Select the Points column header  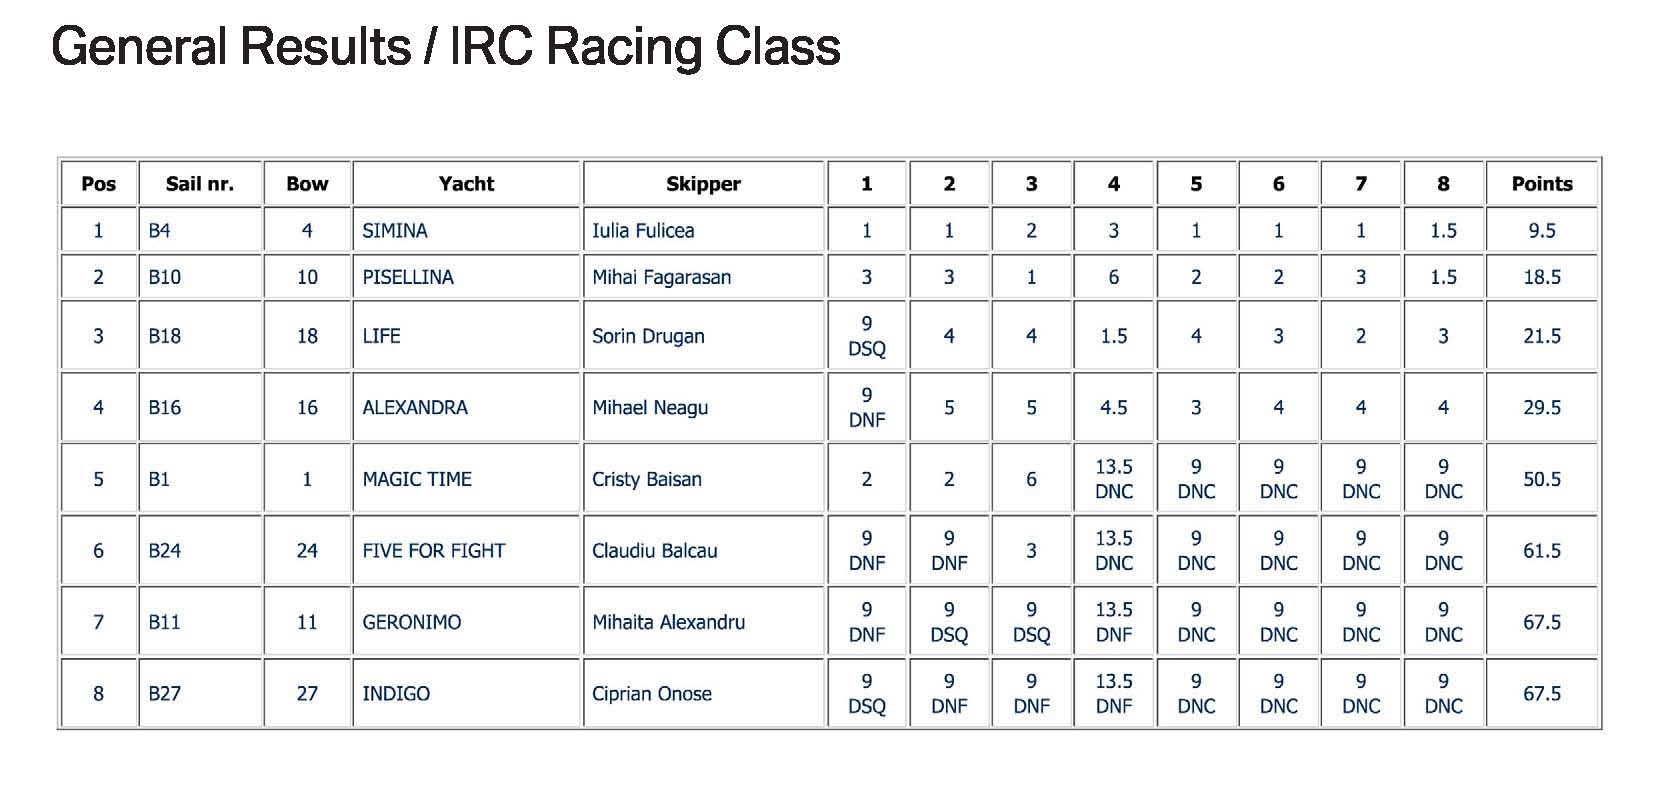(1541, 184)
